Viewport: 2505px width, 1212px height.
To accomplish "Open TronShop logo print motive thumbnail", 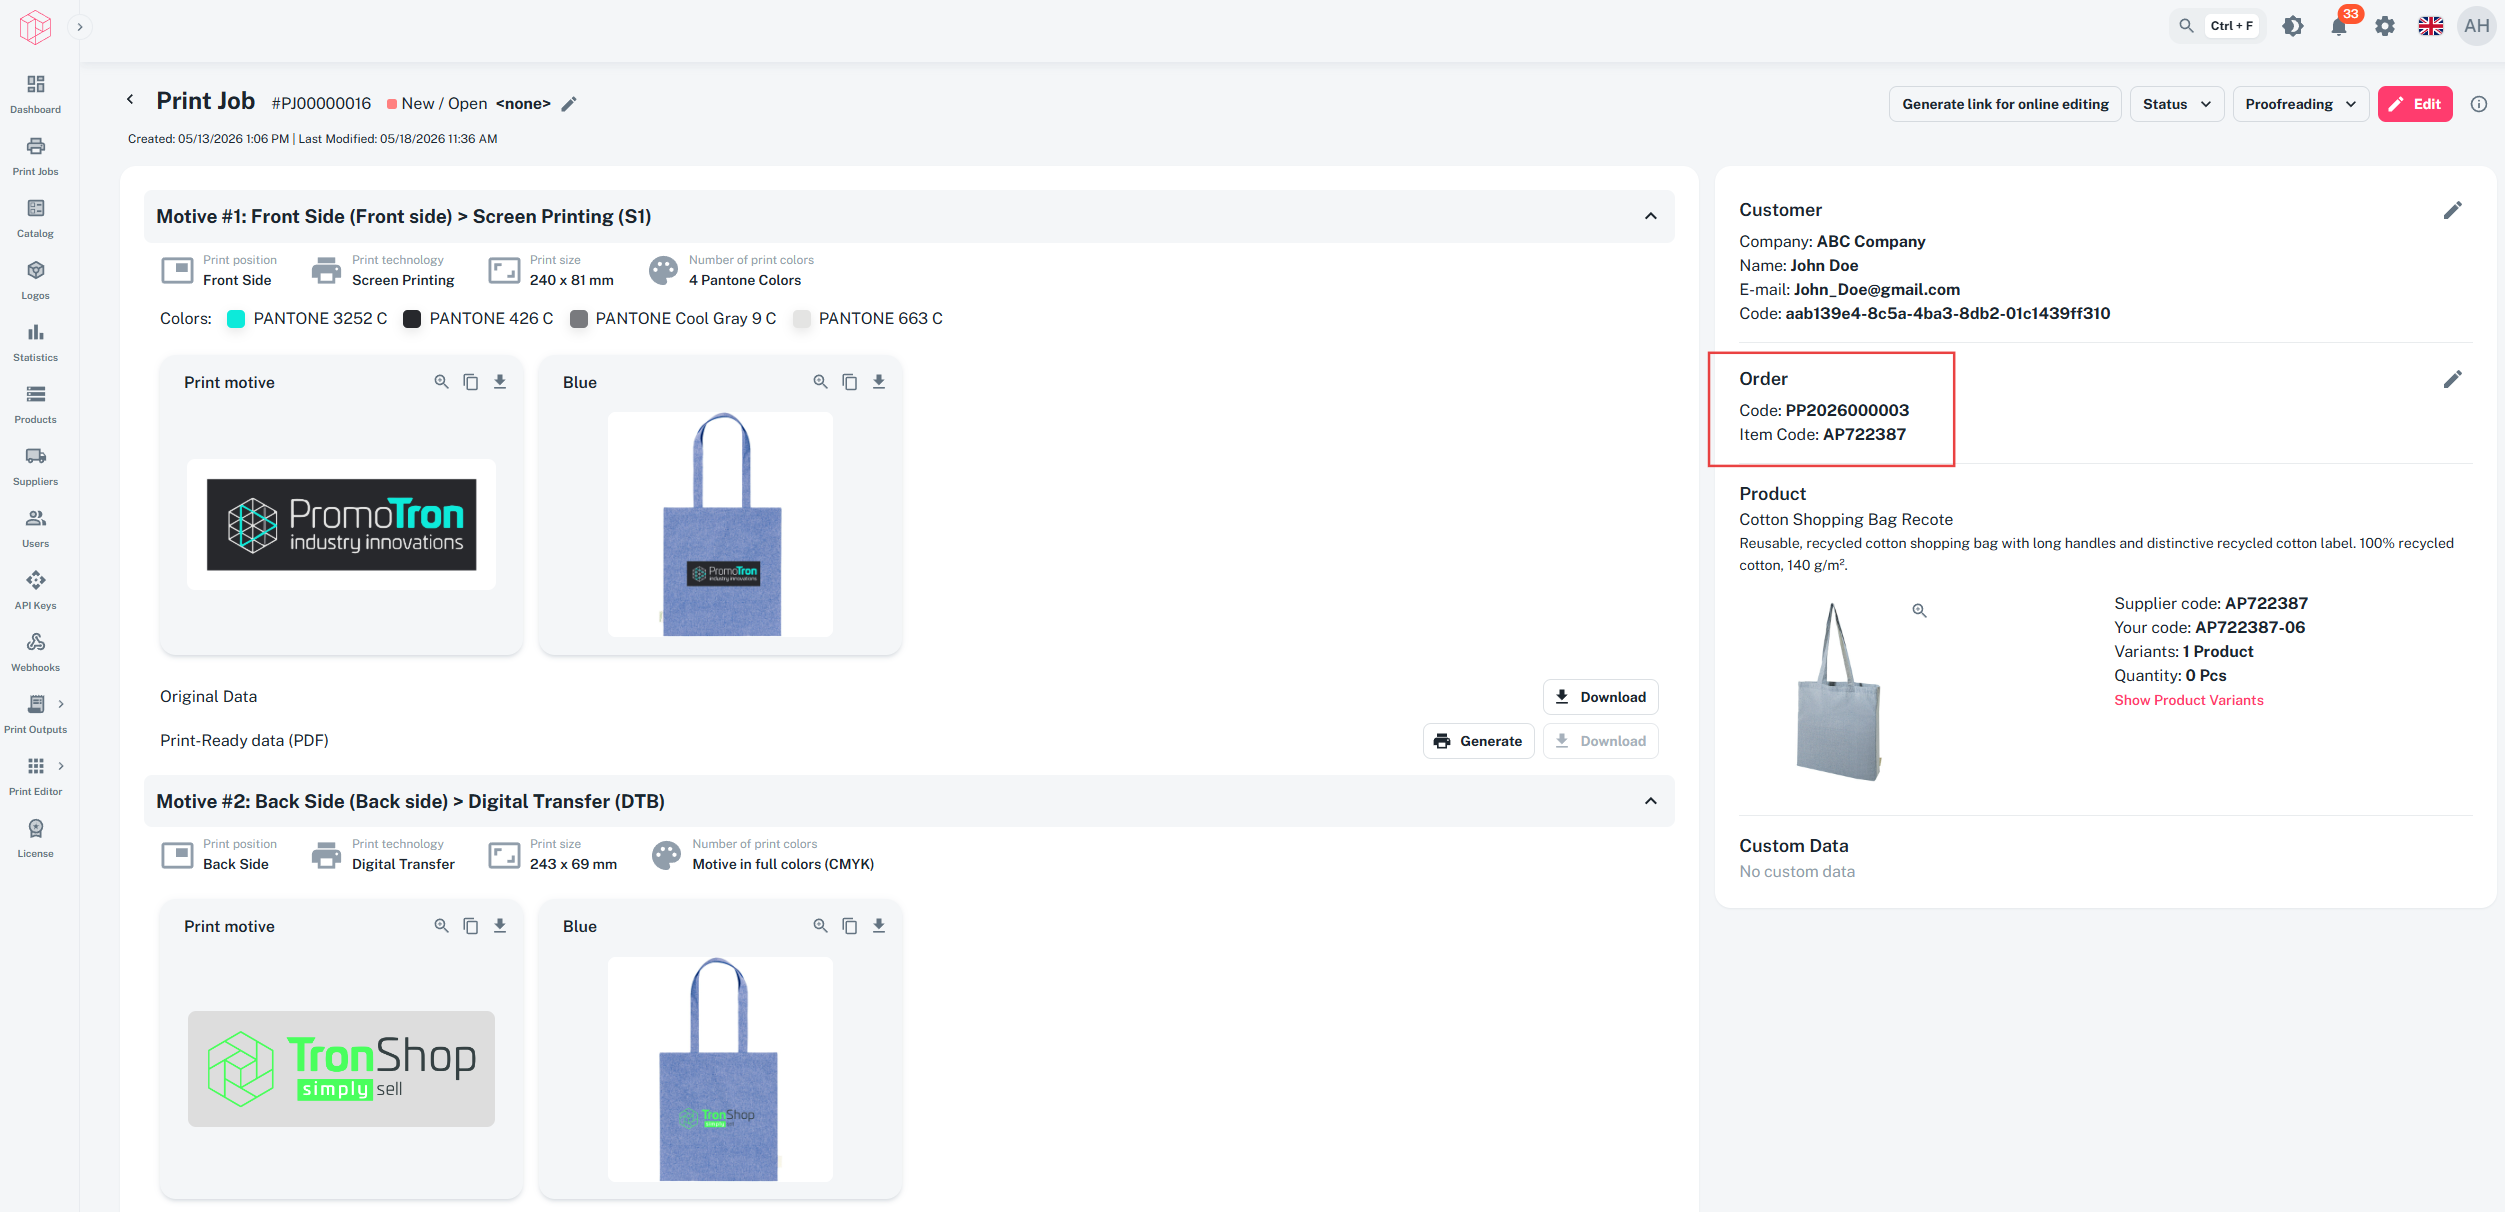I will point(341,1069).
